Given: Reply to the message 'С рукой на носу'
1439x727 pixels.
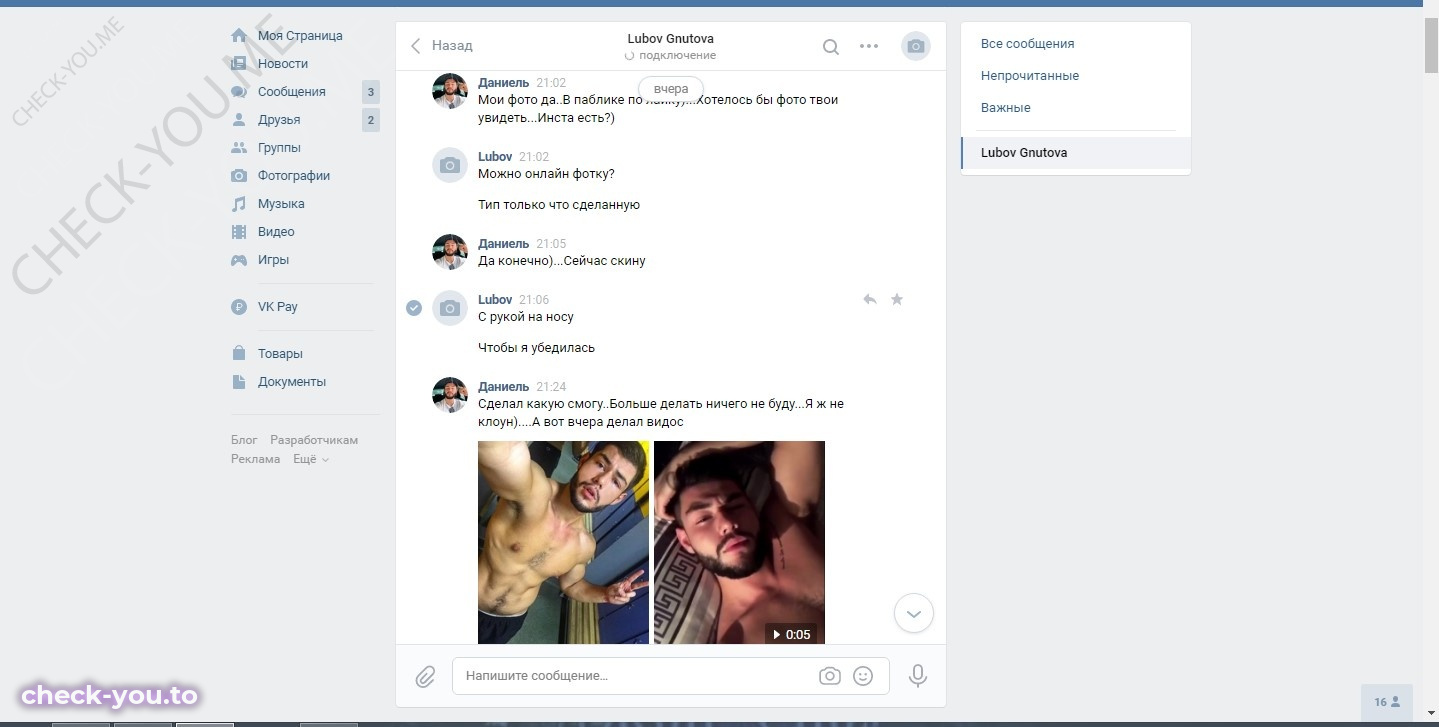Looking at the screenshot, I should click(x=870, y=299).
